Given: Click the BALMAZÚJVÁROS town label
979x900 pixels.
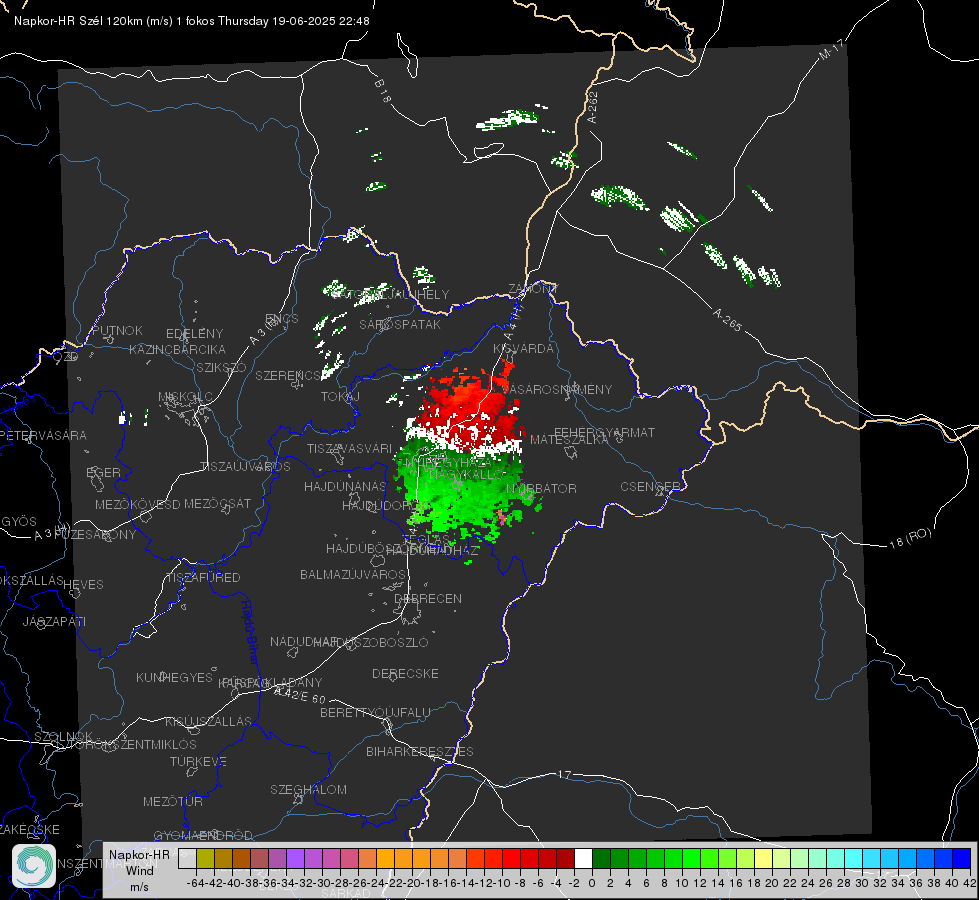Looking at the screenshot, I should (353, 574).
